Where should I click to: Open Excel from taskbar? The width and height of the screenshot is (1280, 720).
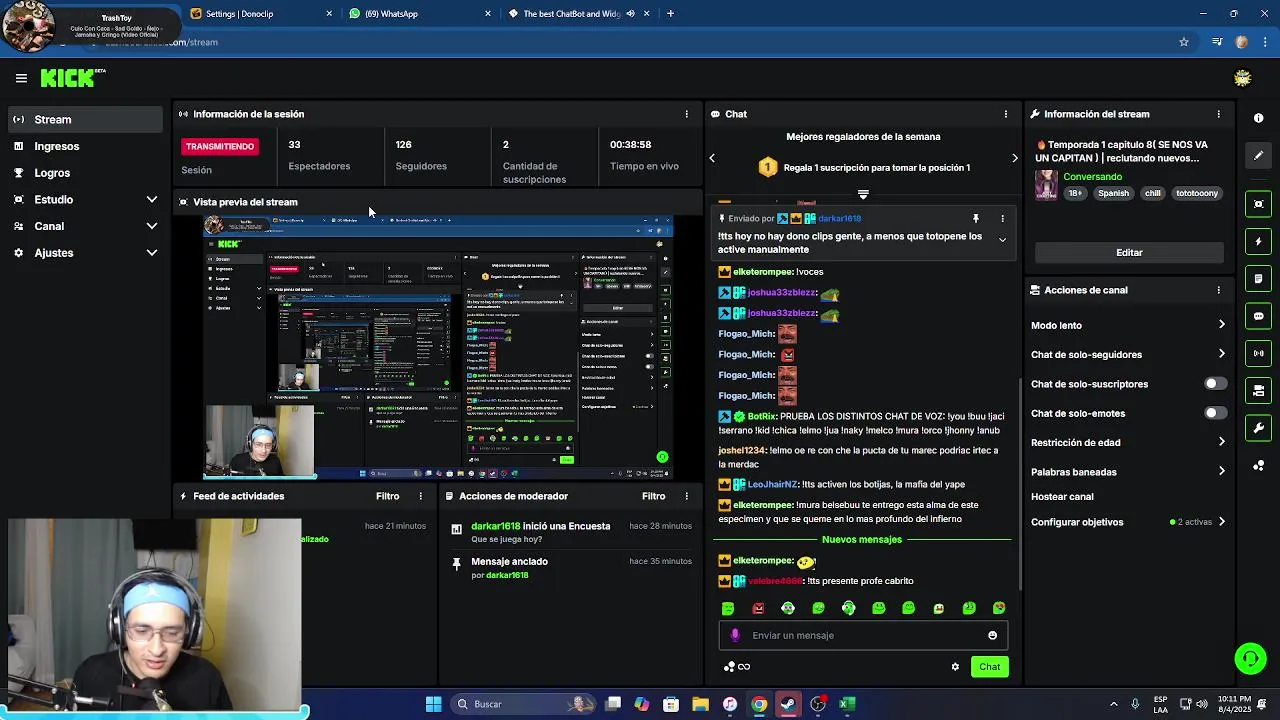[x=847, y=704]
